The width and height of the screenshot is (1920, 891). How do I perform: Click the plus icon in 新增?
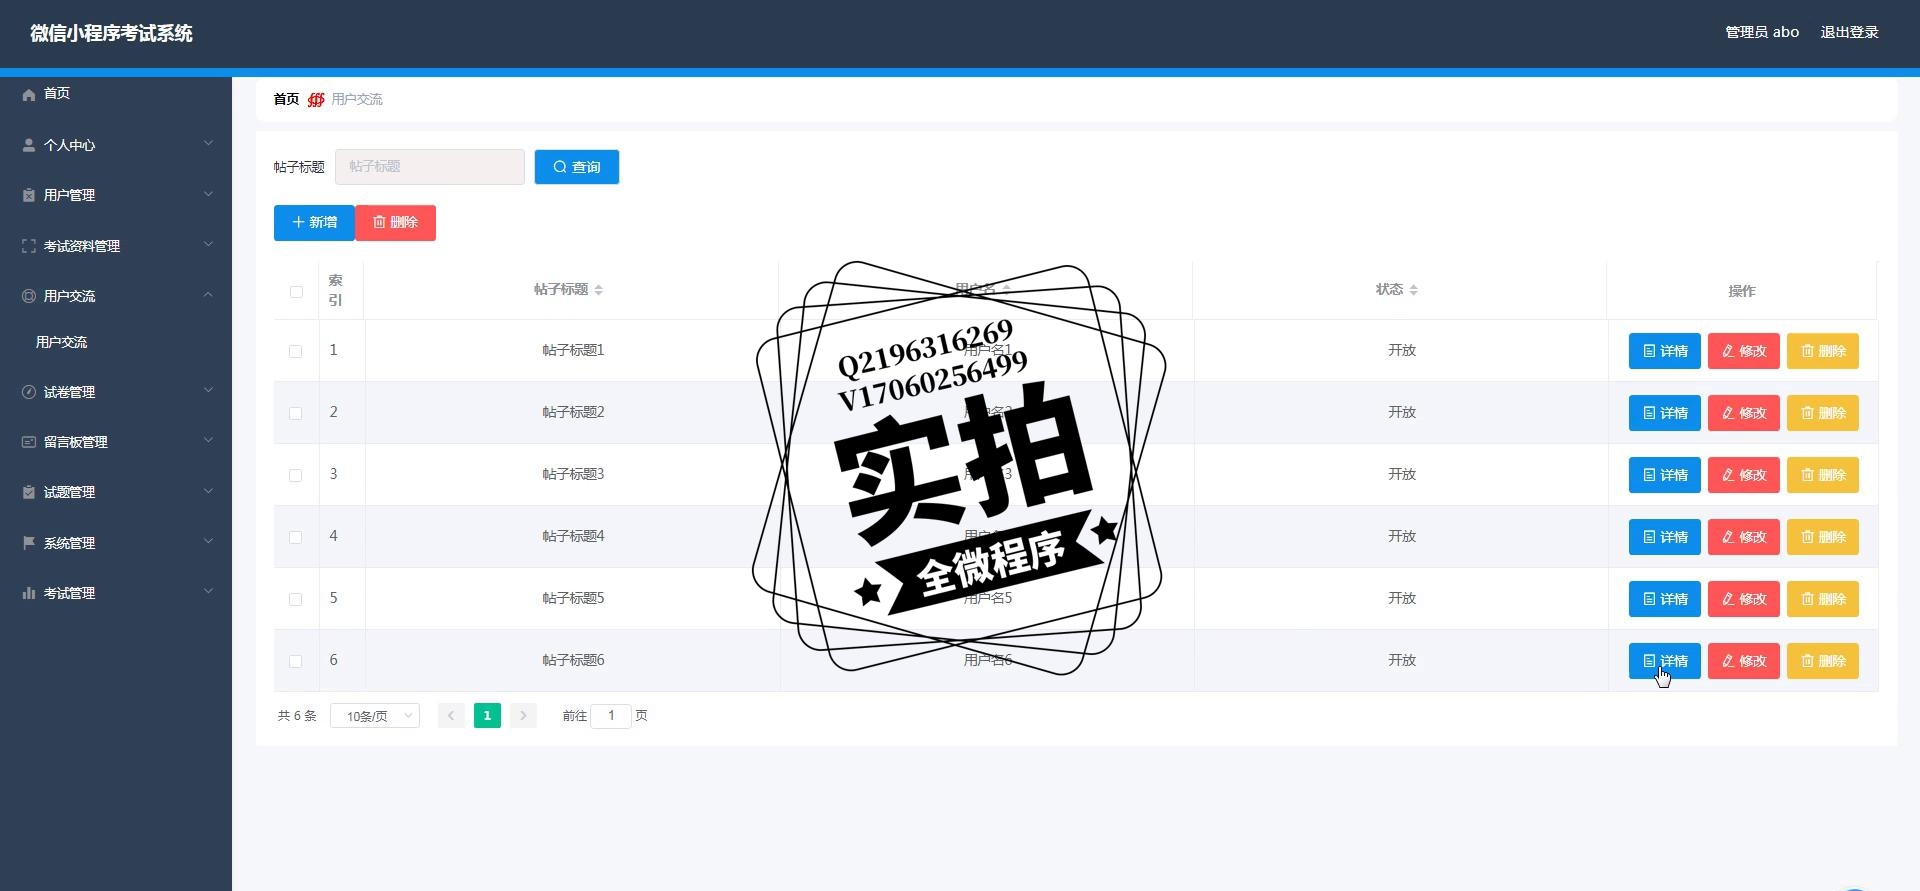point(298,222)
